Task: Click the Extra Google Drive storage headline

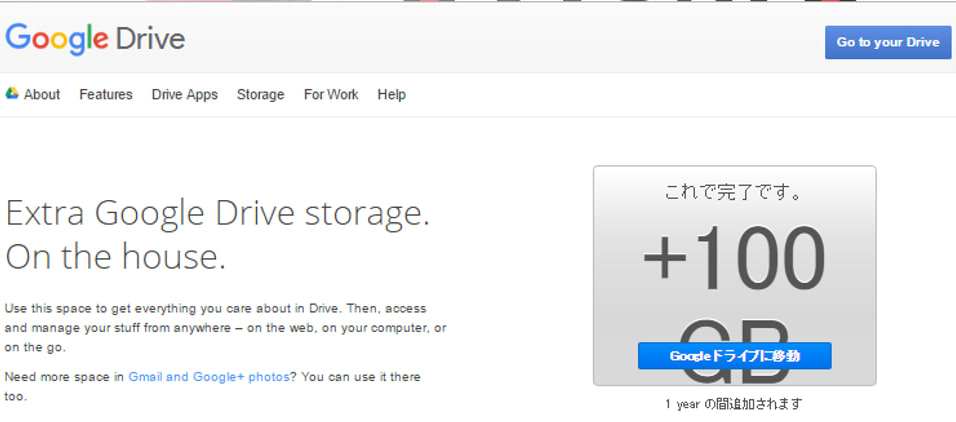Action: click(217, 214)
